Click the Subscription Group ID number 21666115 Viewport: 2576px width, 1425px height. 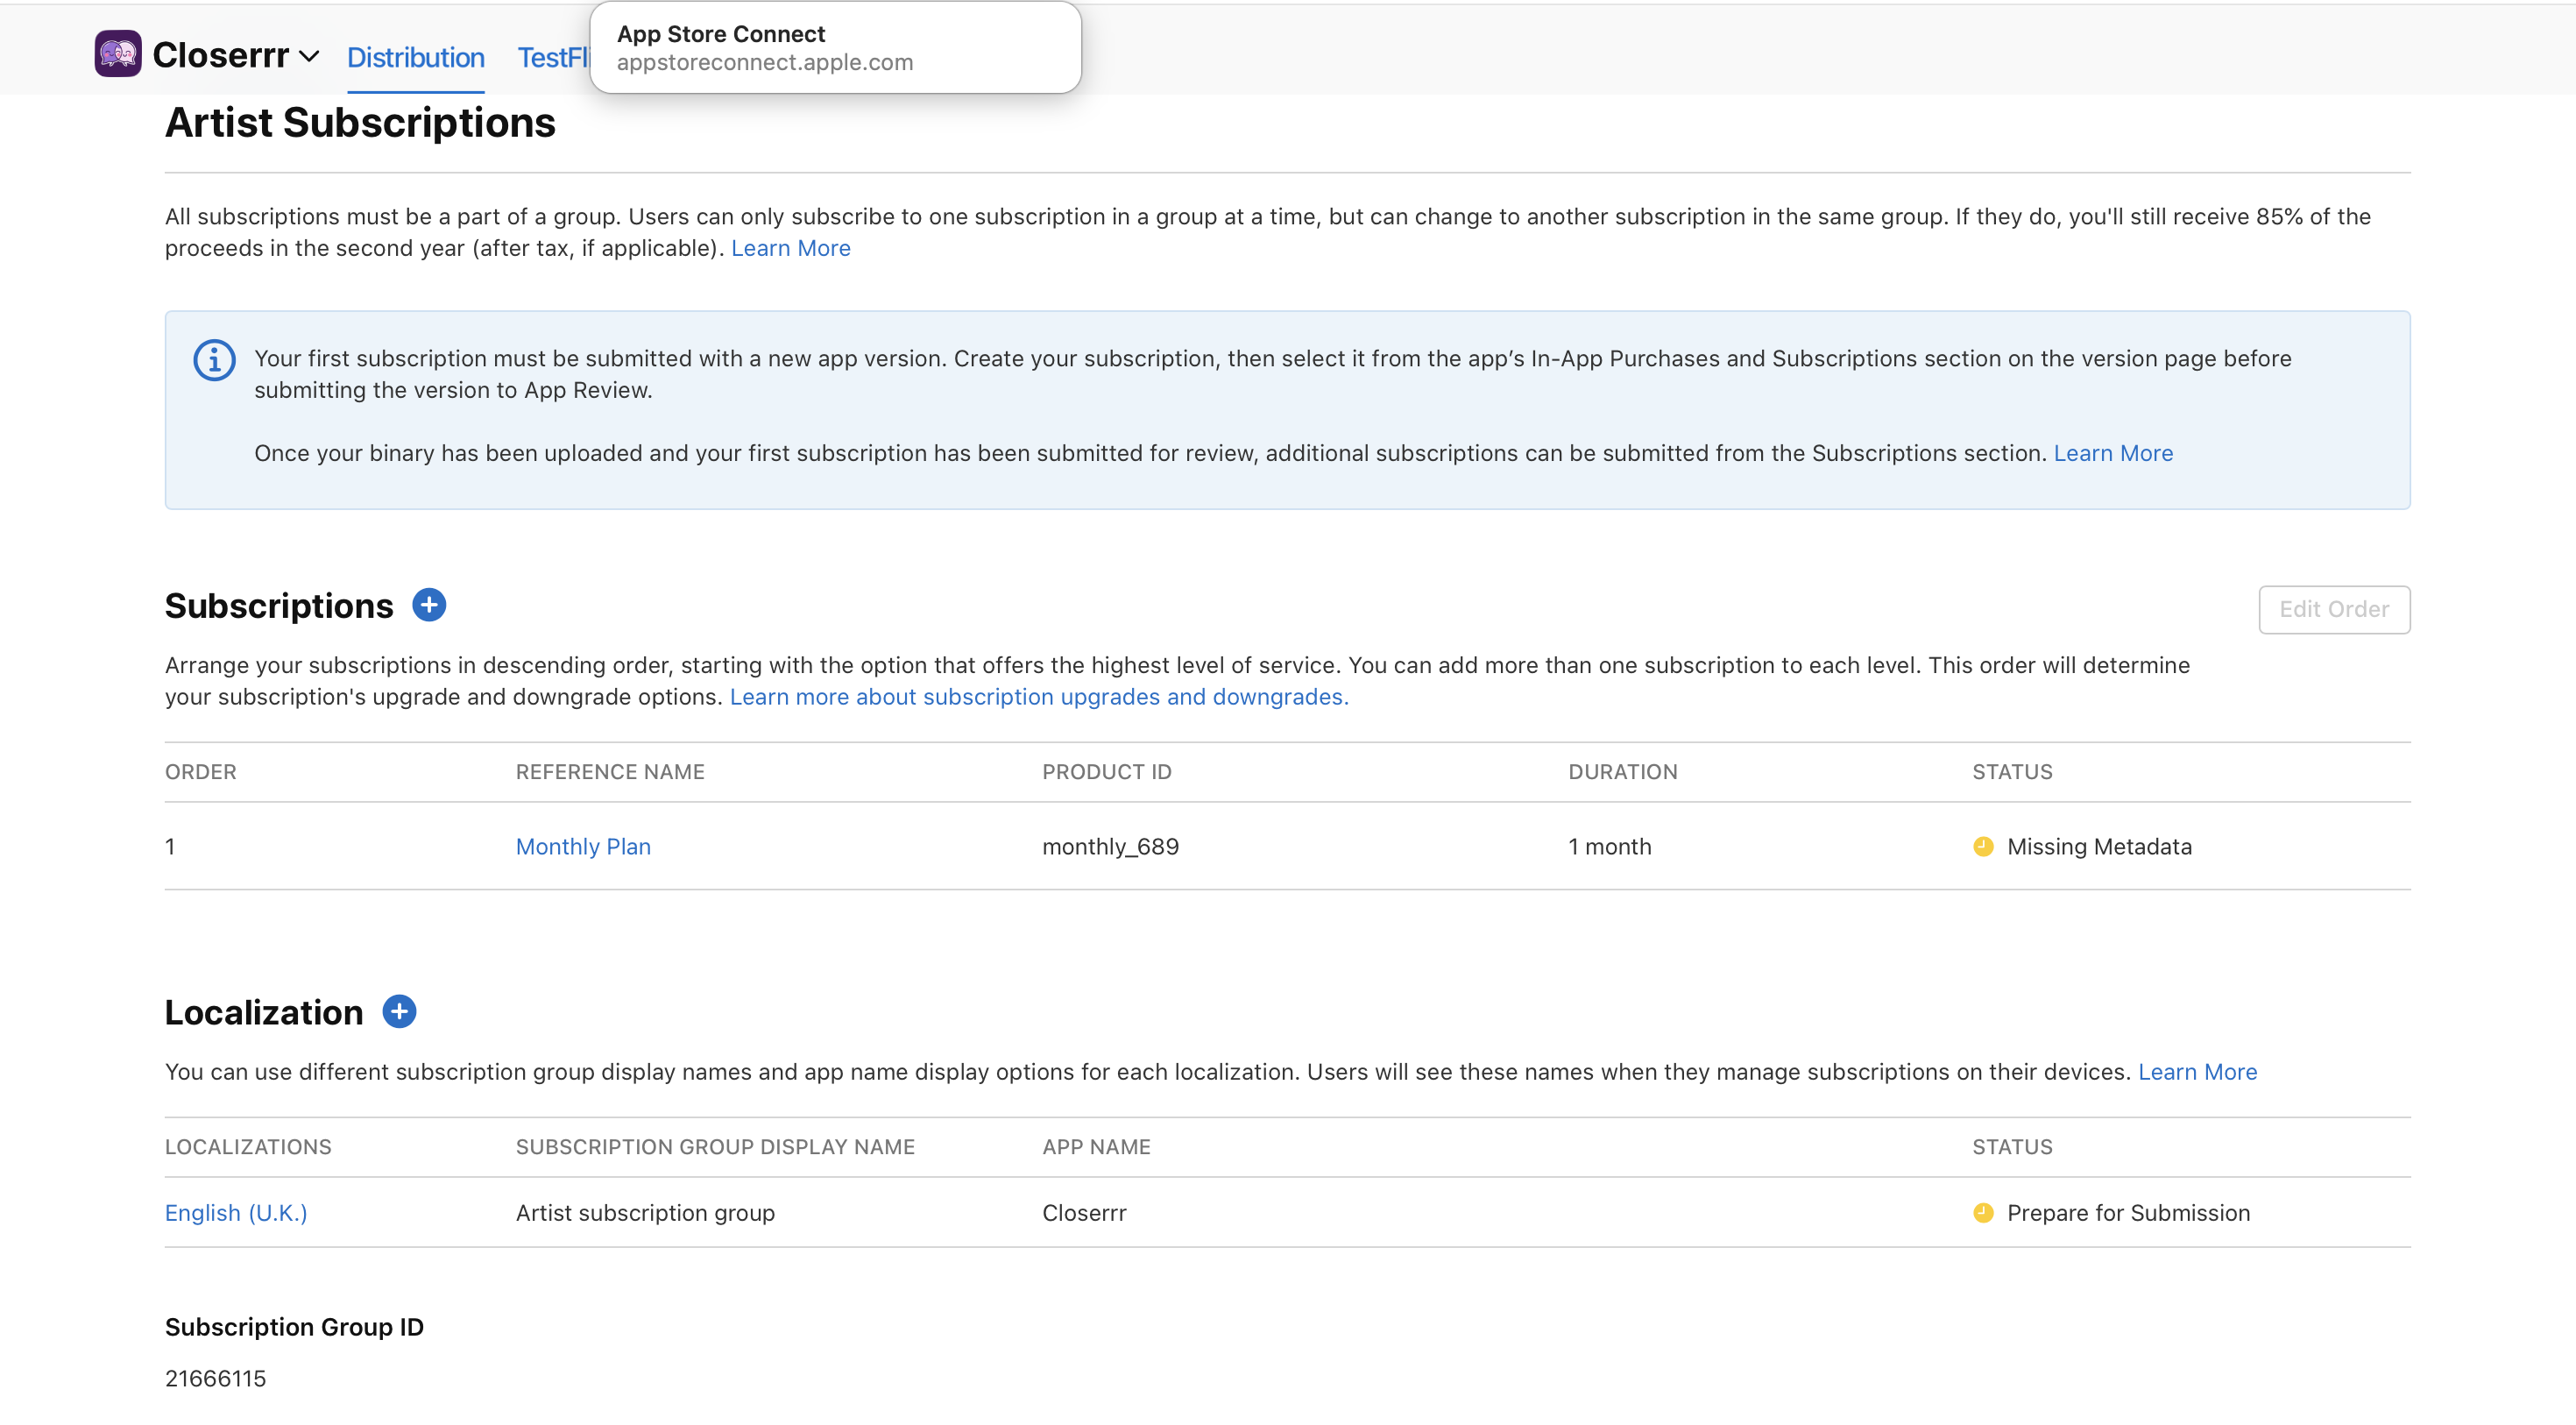pyautogui.click(x=215, y=1378)
